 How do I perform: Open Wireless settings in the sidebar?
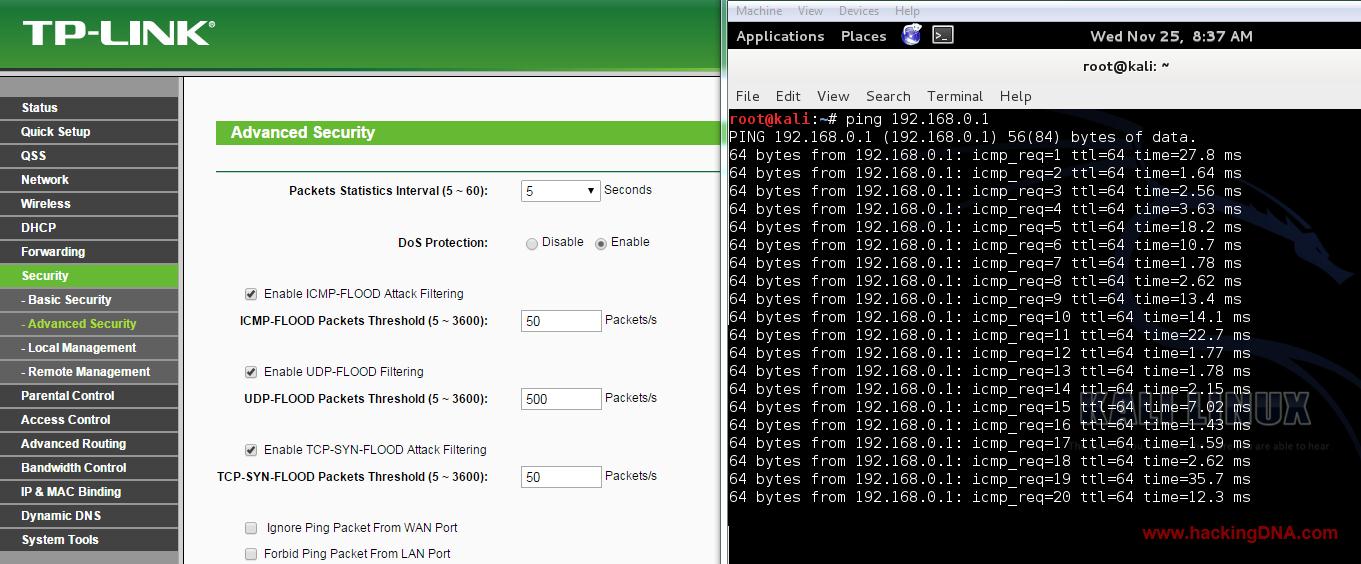tap(89, 204)
